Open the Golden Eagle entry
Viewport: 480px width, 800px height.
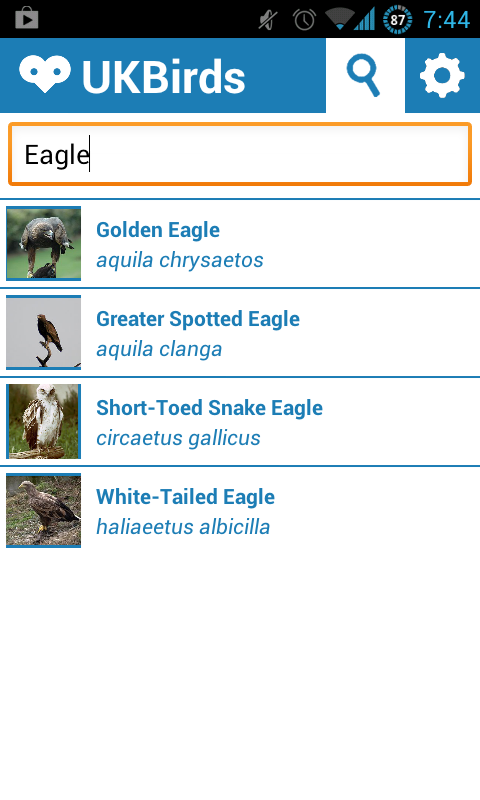240,243
